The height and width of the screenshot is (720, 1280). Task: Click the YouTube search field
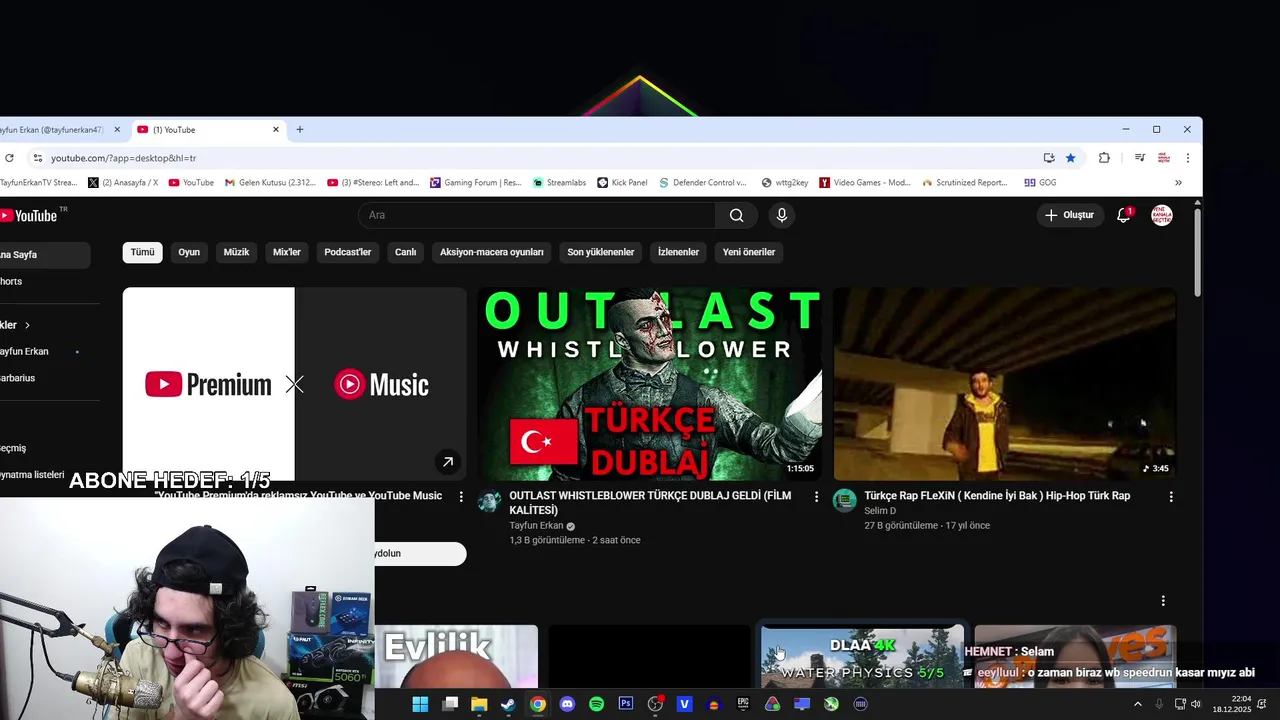point(537,215)
